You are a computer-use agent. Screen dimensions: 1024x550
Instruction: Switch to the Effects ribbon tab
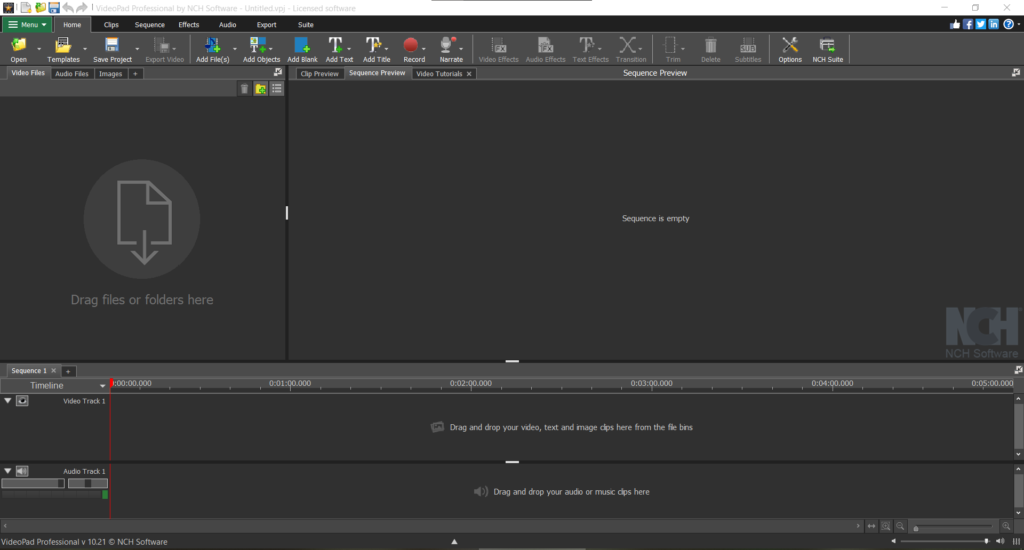click(x=188, y=24)
